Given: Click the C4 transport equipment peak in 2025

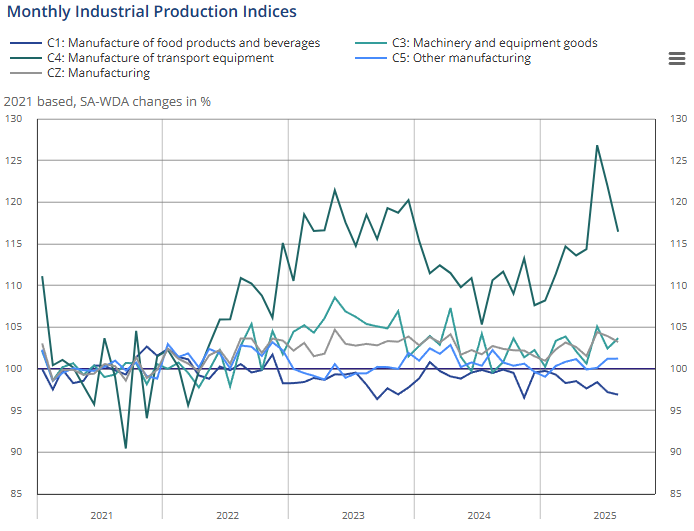Looking at the screenshot, I should click(x=597, y=146).
